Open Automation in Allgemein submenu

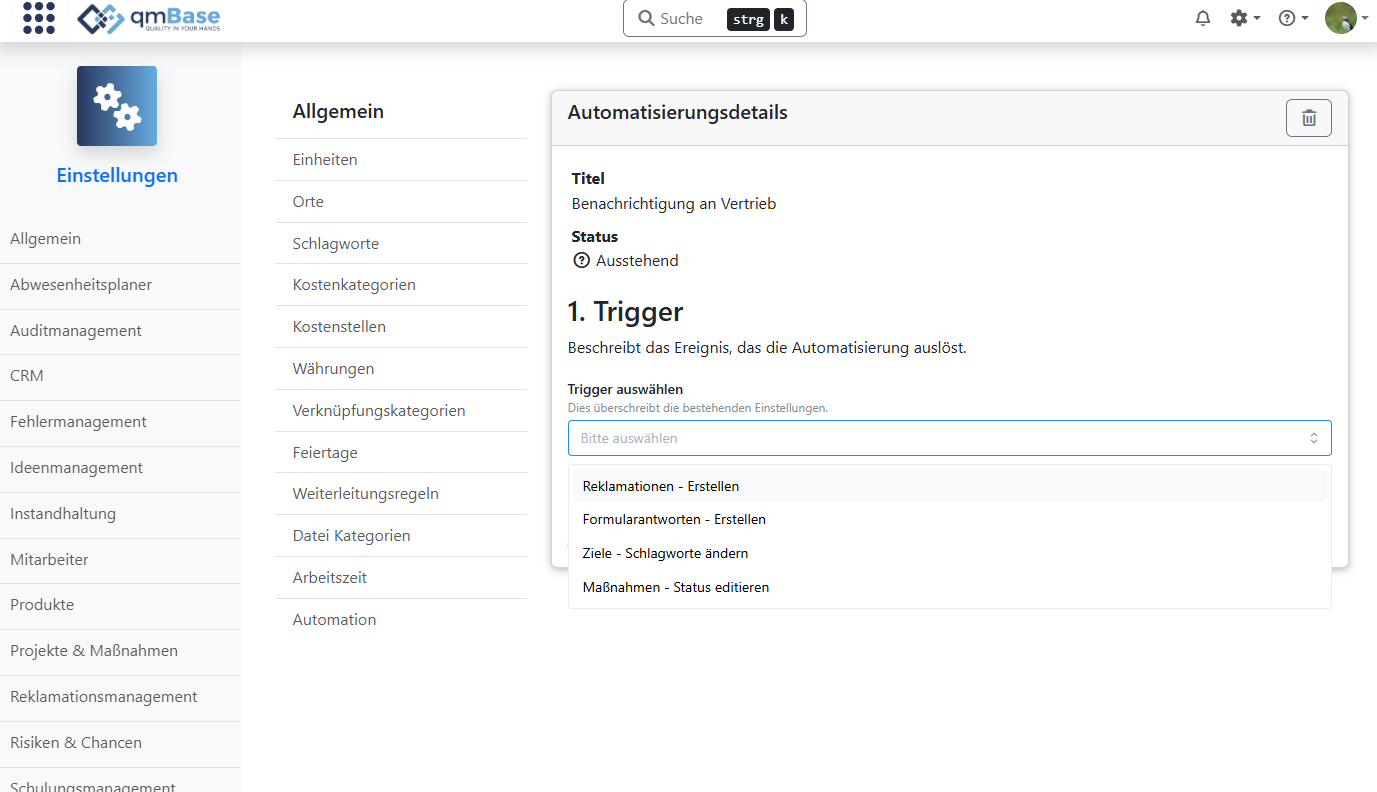tap(334, 620)
